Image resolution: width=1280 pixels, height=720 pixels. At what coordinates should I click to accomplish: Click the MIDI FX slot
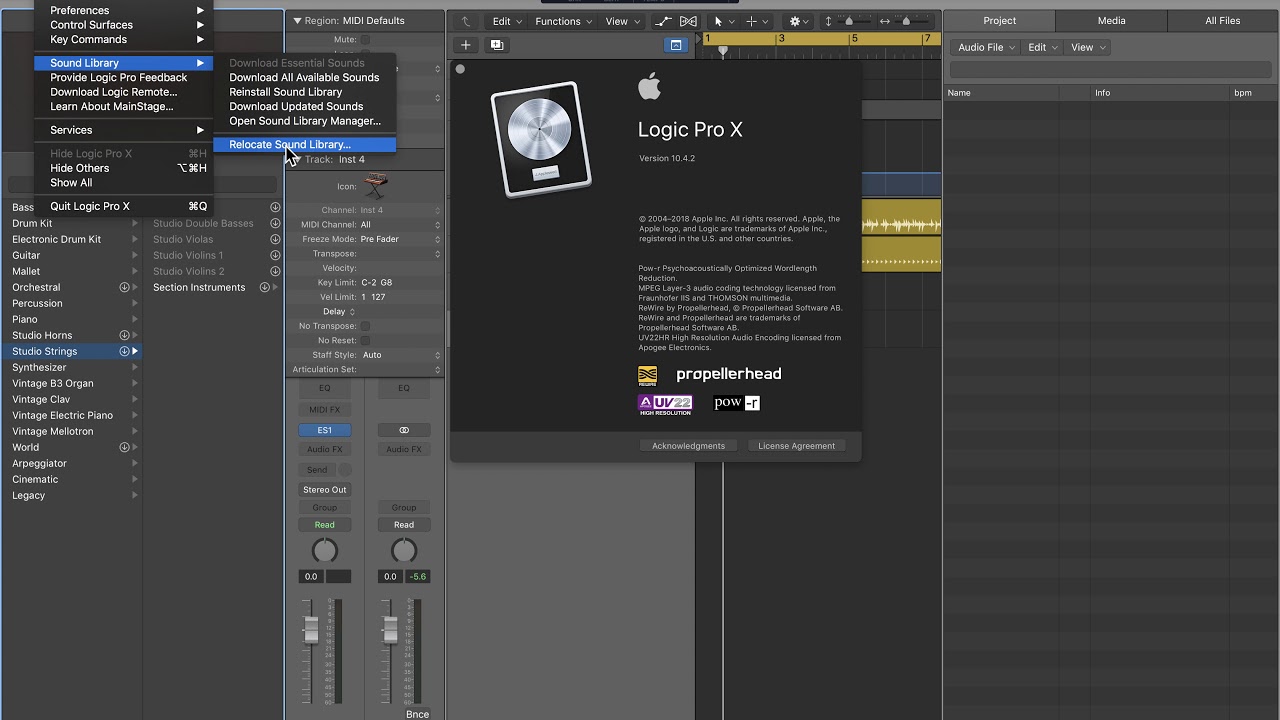click(325, 410)
